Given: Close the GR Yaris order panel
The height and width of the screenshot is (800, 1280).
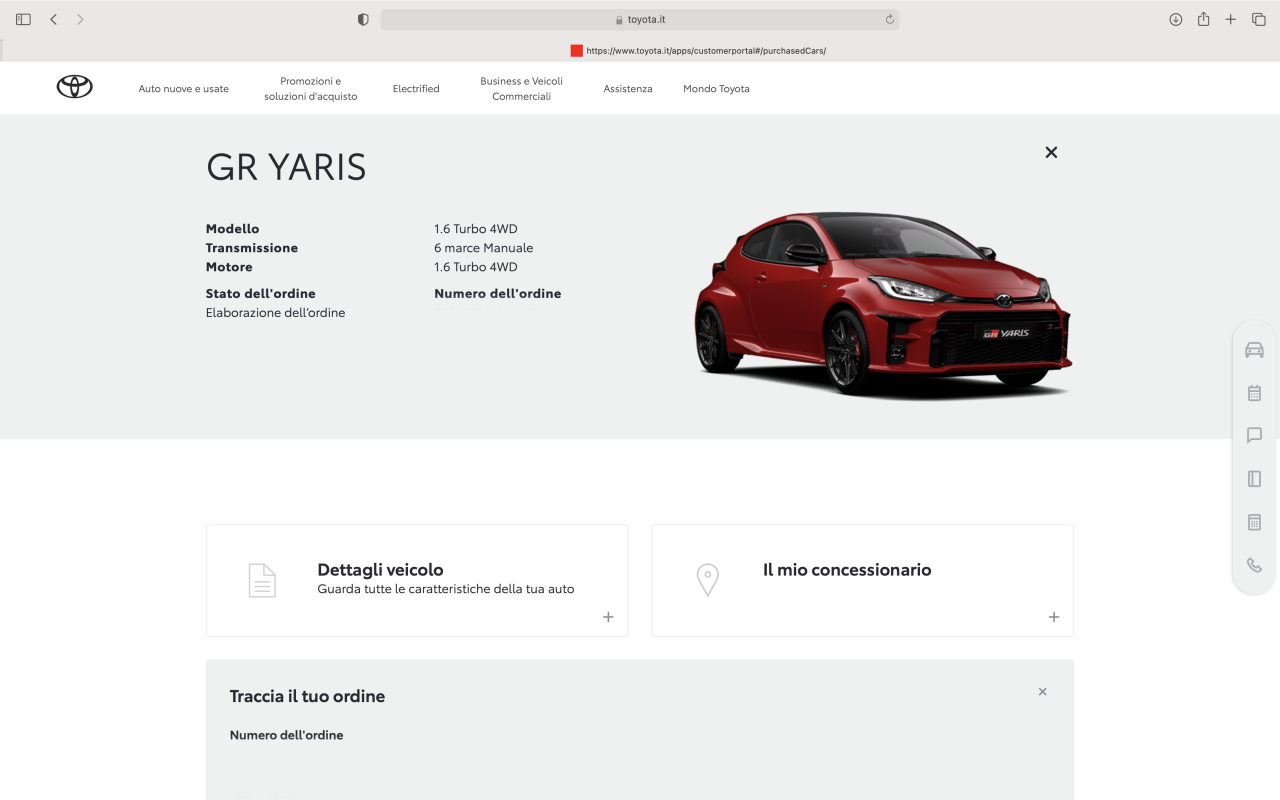Looking at the screenshot, I should (x=1051, y=152).
